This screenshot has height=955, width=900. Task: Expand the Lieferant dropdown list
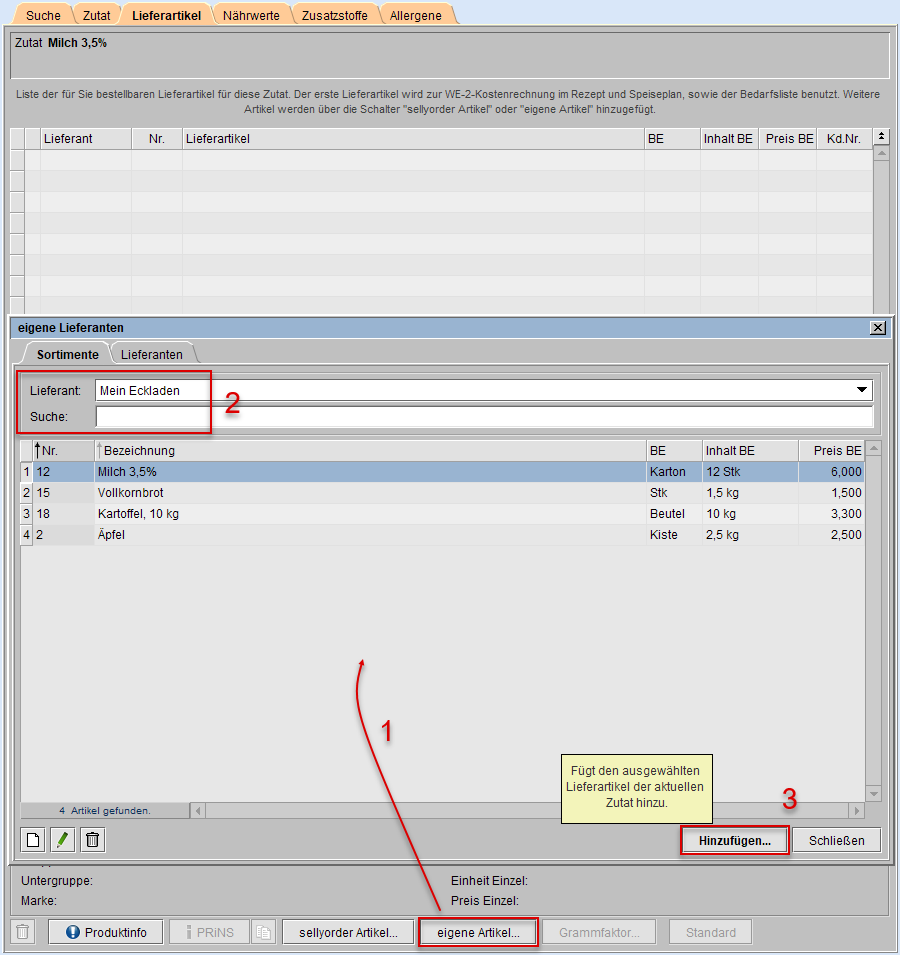[861, 390]
